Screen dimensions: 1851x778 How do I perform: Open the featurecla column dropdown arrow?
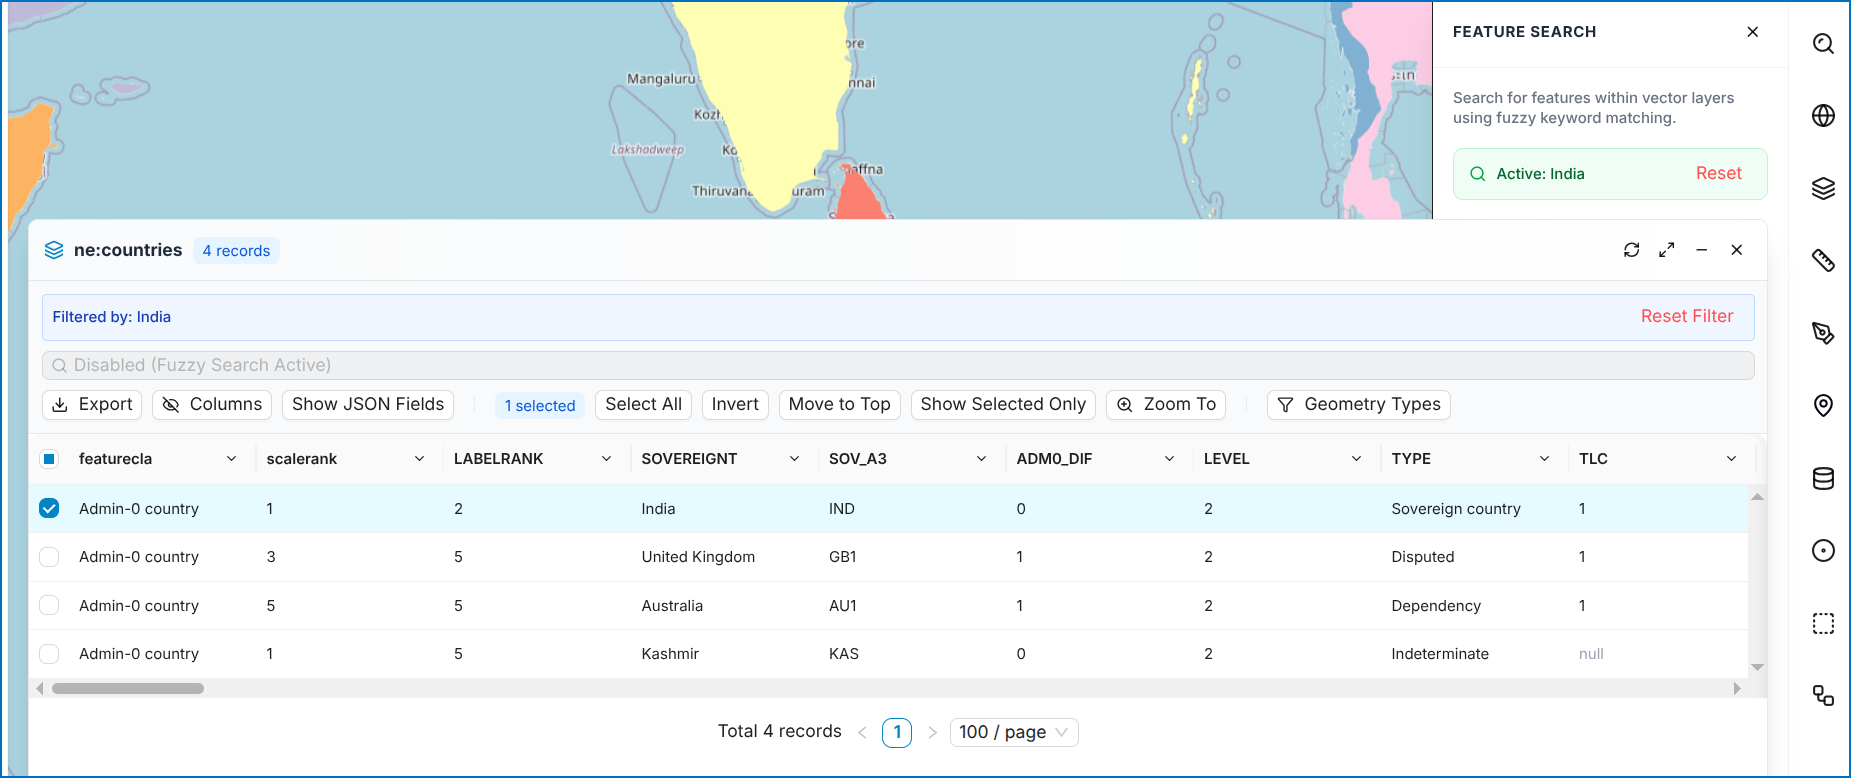click(x=231, y=459)
